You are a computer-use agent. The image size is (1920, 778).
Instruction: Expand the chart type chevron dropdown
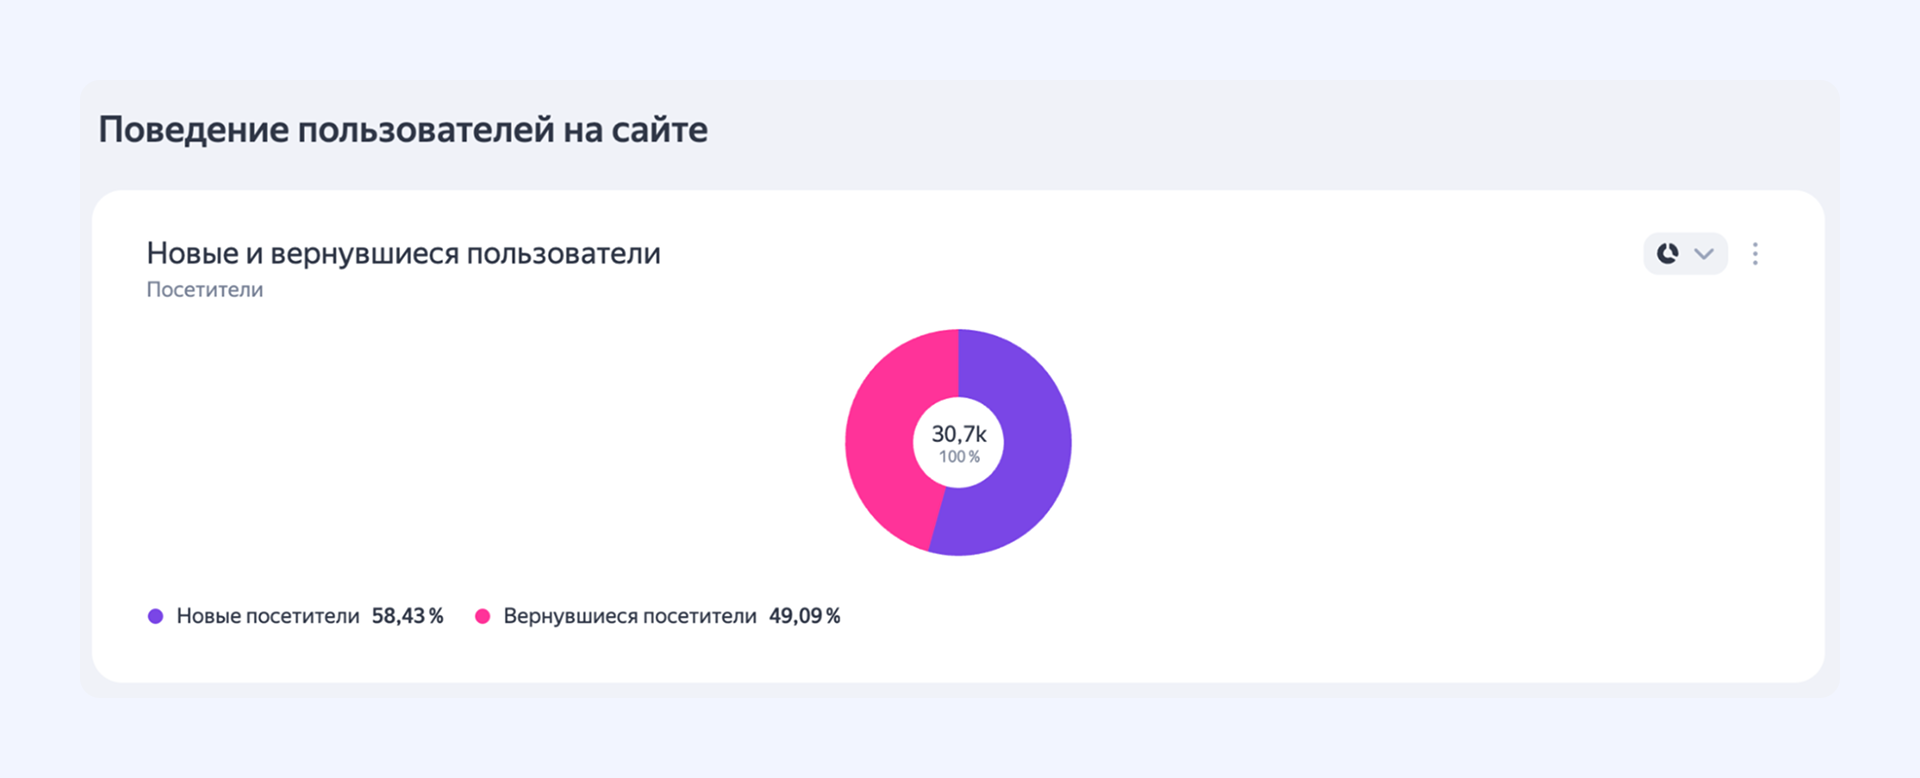(x=1704, y=254)
